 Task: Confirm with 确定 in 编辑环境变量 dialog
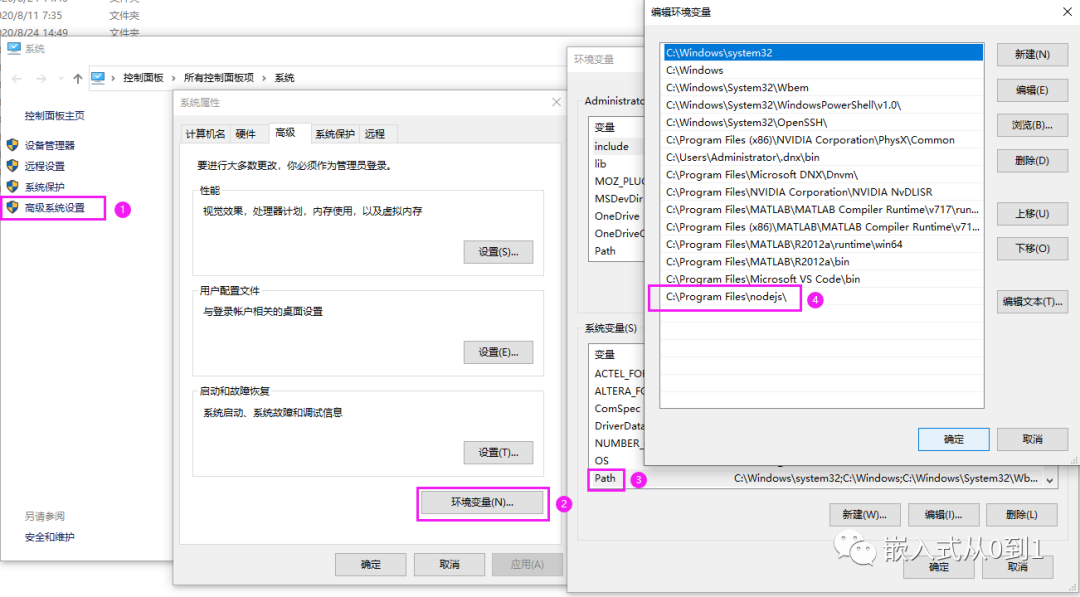[x=954, y=439]
